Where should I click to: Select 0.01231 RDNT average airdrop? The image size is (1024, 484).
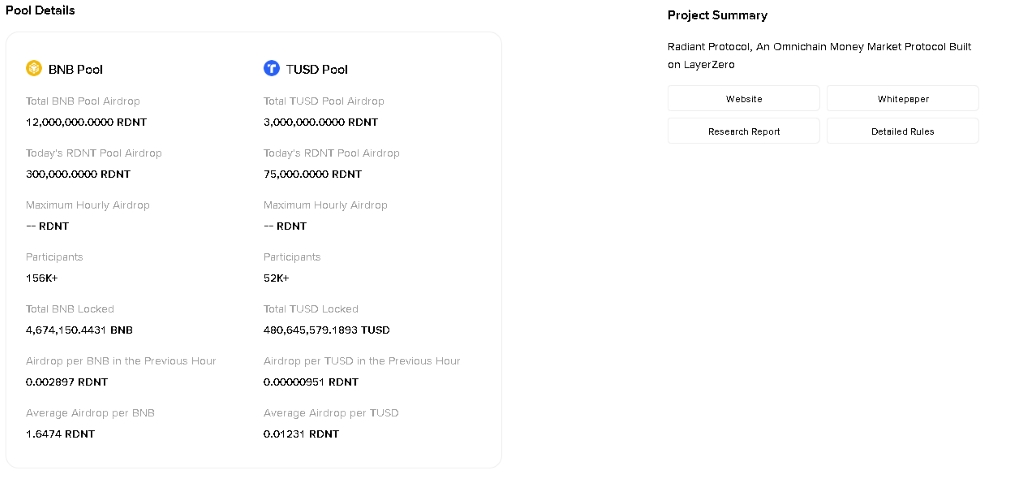(301, 434)
